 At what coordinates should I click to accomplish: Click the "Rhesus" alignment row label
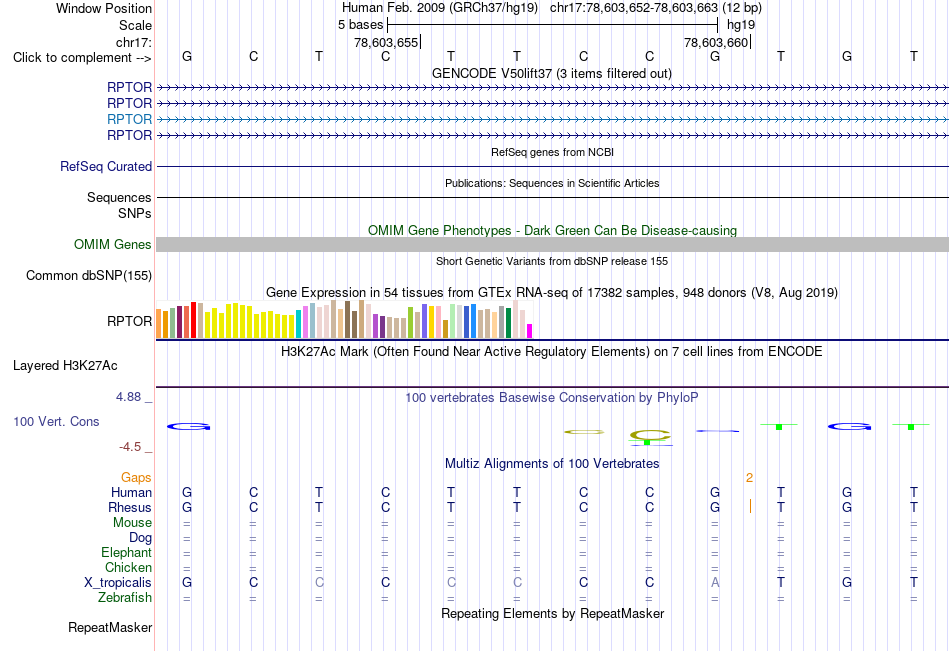click(x=130, y=507)
